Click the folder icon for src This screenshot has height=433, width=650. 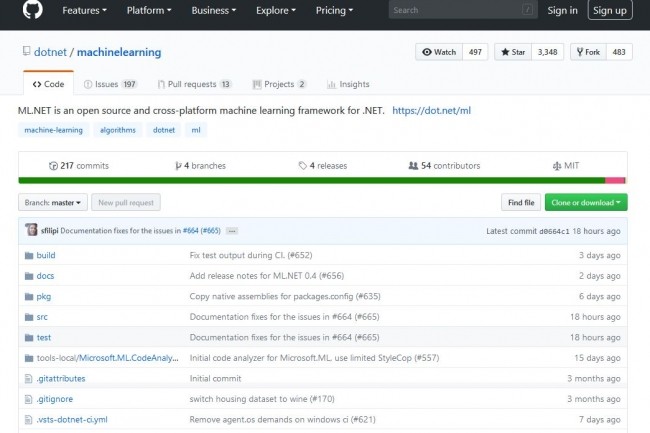pos(29,317)
